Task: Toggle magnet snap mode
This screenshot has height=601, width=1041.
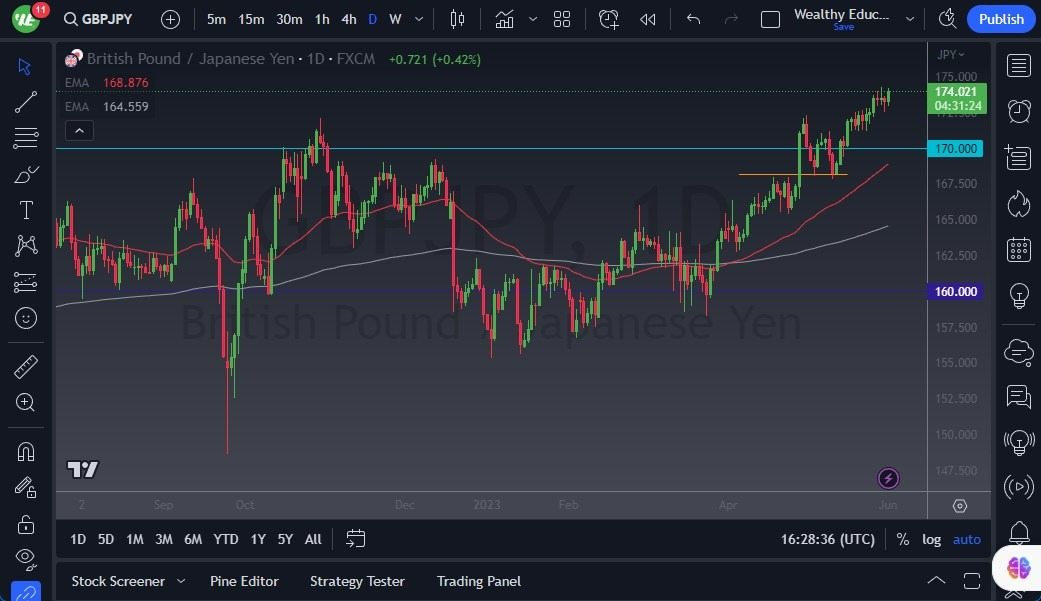Action: [25, 451]
